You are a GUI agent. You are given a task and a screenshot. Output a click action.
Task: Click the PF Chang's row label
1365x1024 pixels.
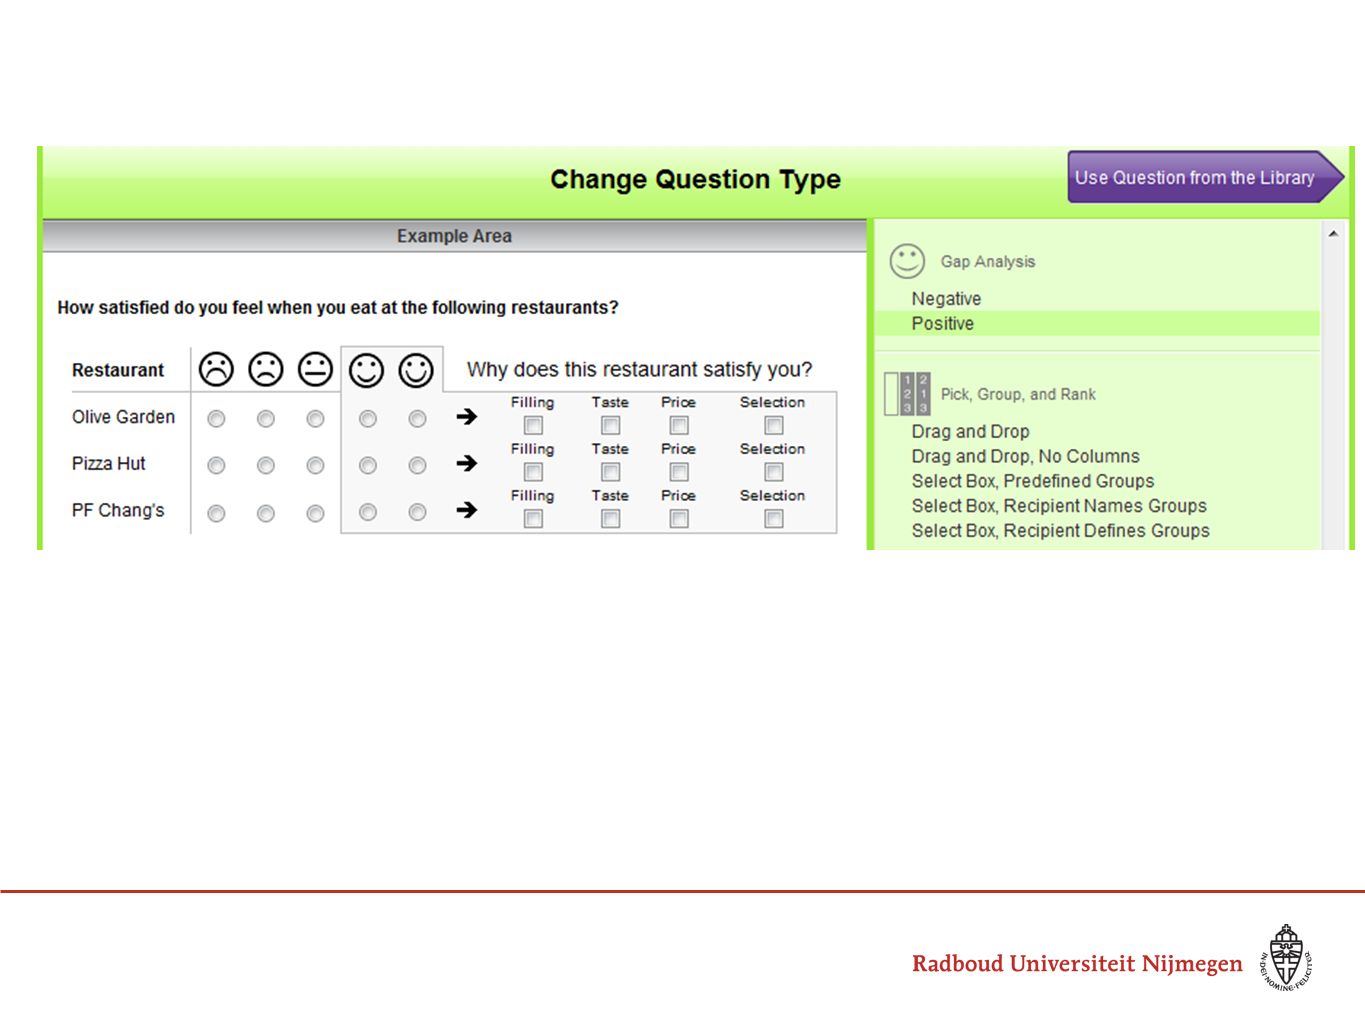118,511
